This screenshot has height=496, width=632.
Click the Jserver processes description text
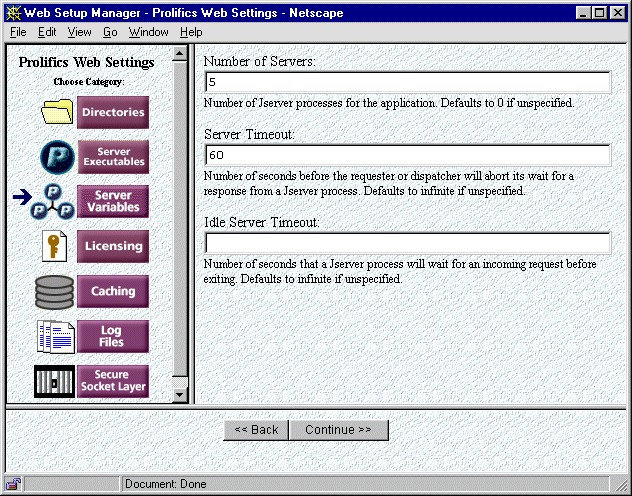point(389,103)
